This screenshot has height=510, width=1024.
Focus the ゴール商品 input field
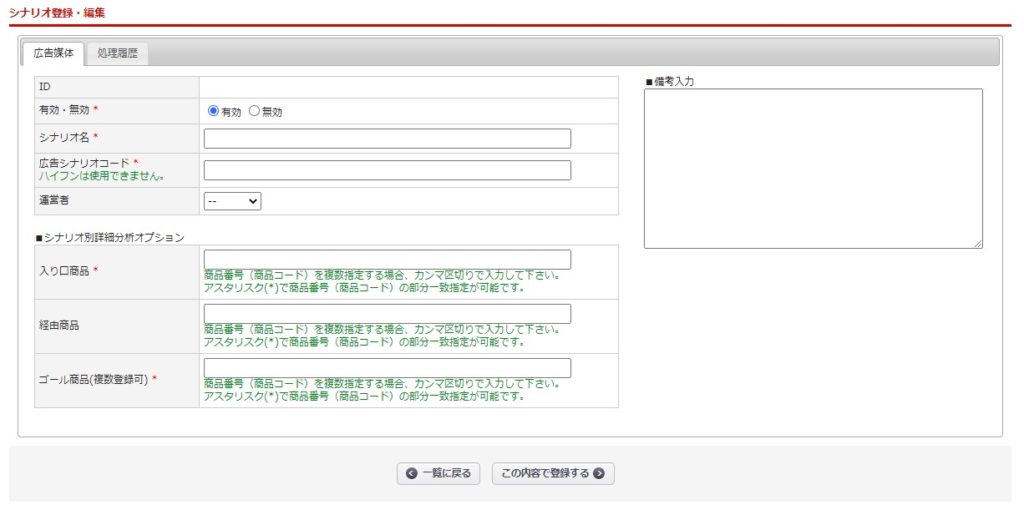[387, 368]
